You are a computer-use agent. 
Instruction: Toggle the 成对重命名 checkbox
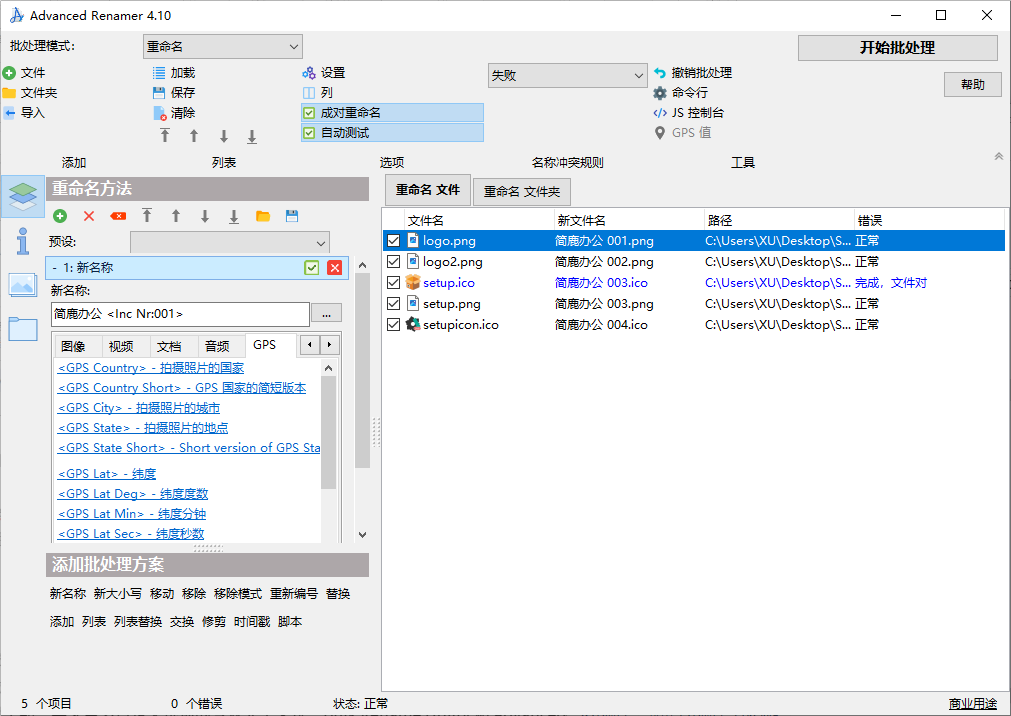(x=309, y=113)
